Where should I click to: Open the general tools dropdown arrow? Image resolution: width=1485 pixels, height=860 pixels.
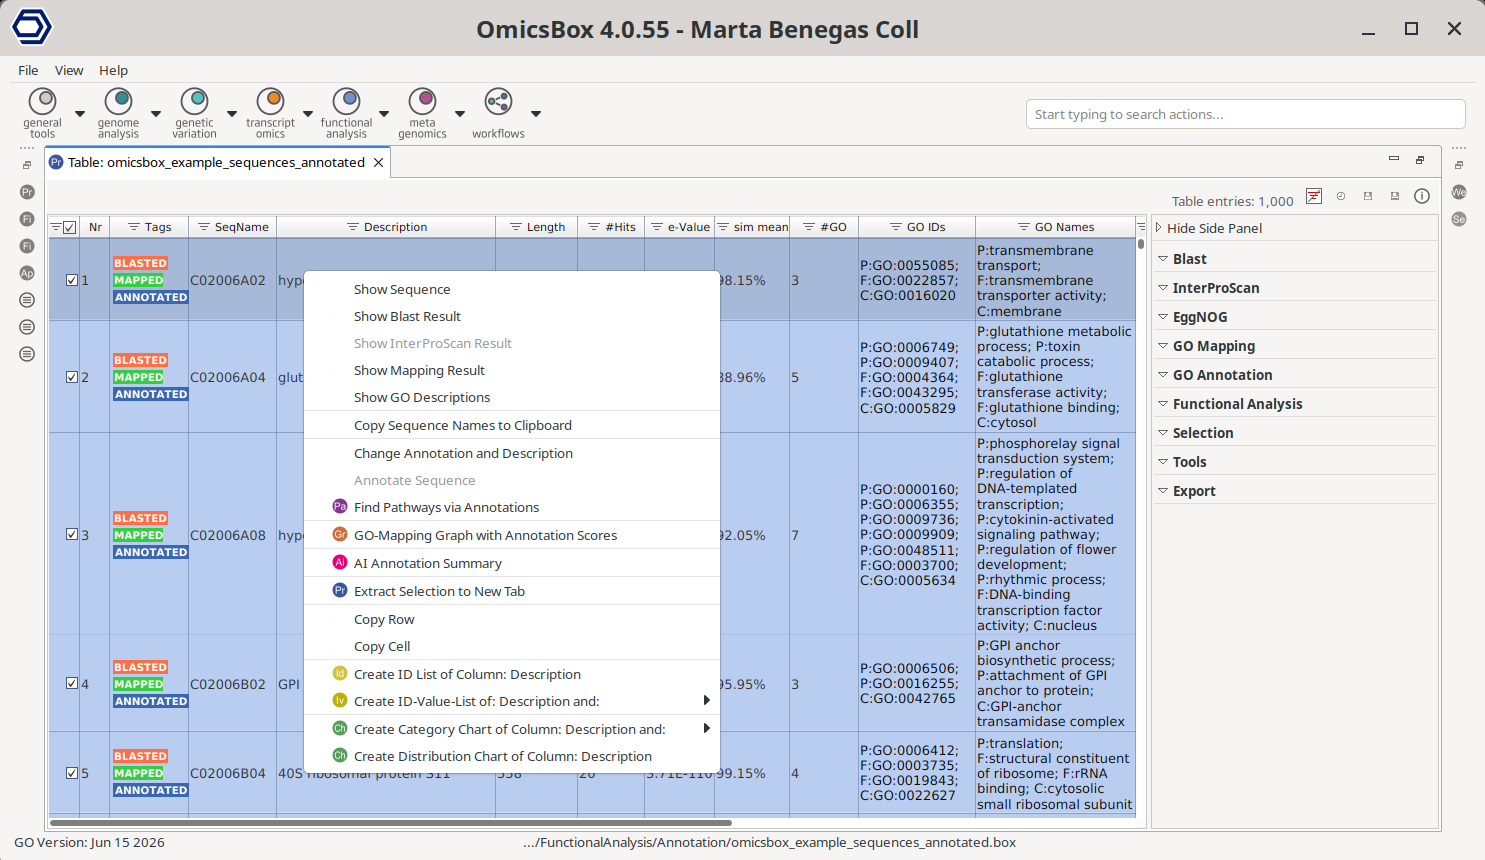click(80, 114)
